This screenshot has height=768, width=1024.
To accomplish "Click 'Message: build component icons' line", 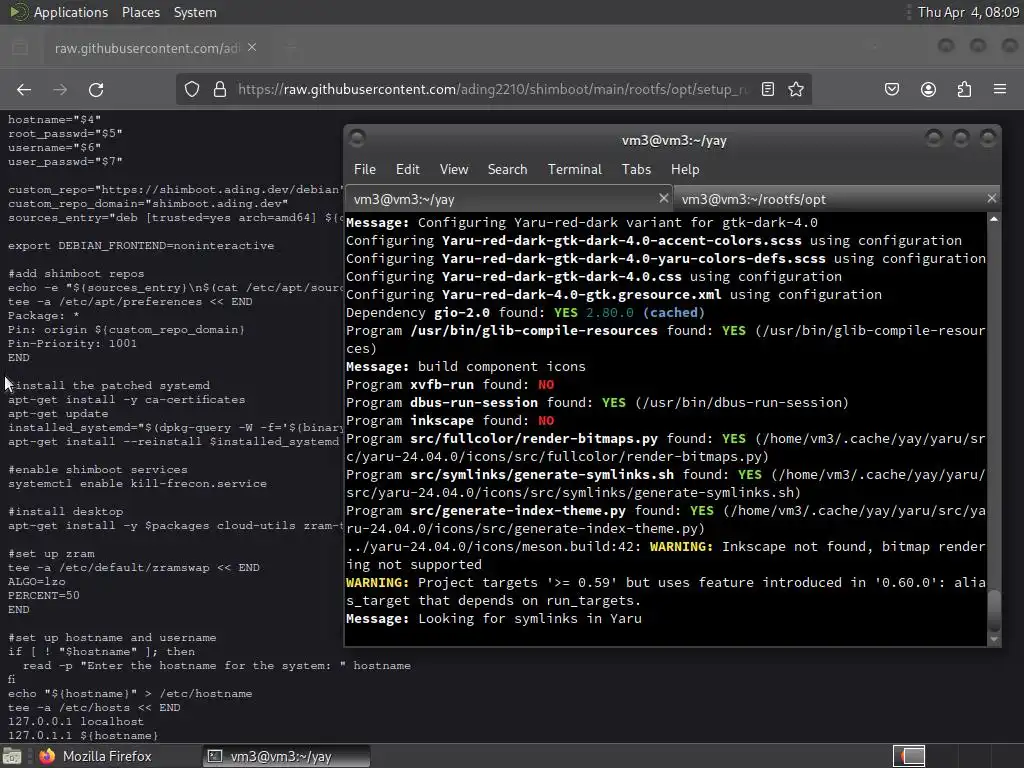I will pyautogui.click(x=466, y=366).
